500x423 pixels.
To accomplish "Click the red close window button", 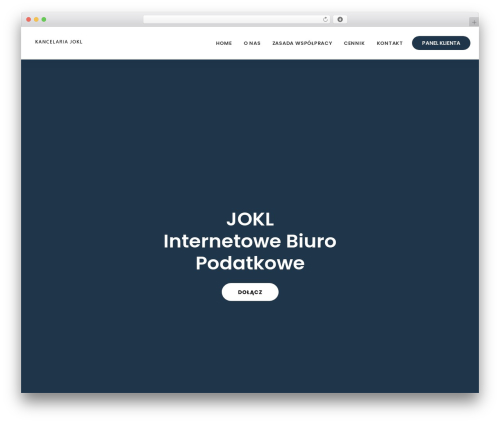I will (29, 20).
